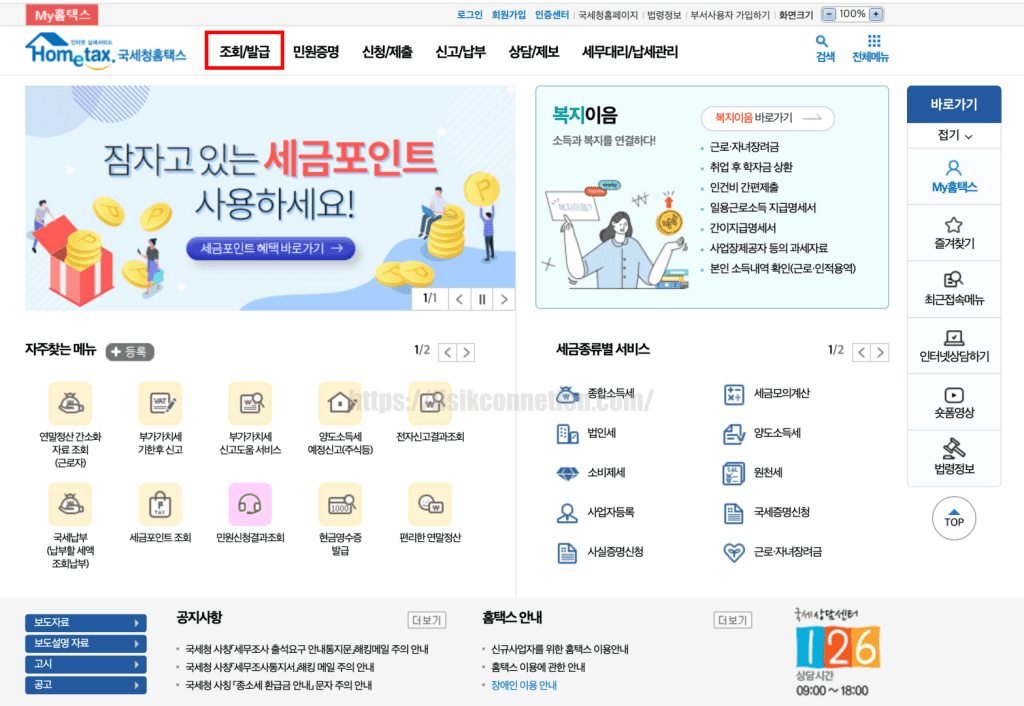Expand the 고시 item

click(x=86, y=665)
